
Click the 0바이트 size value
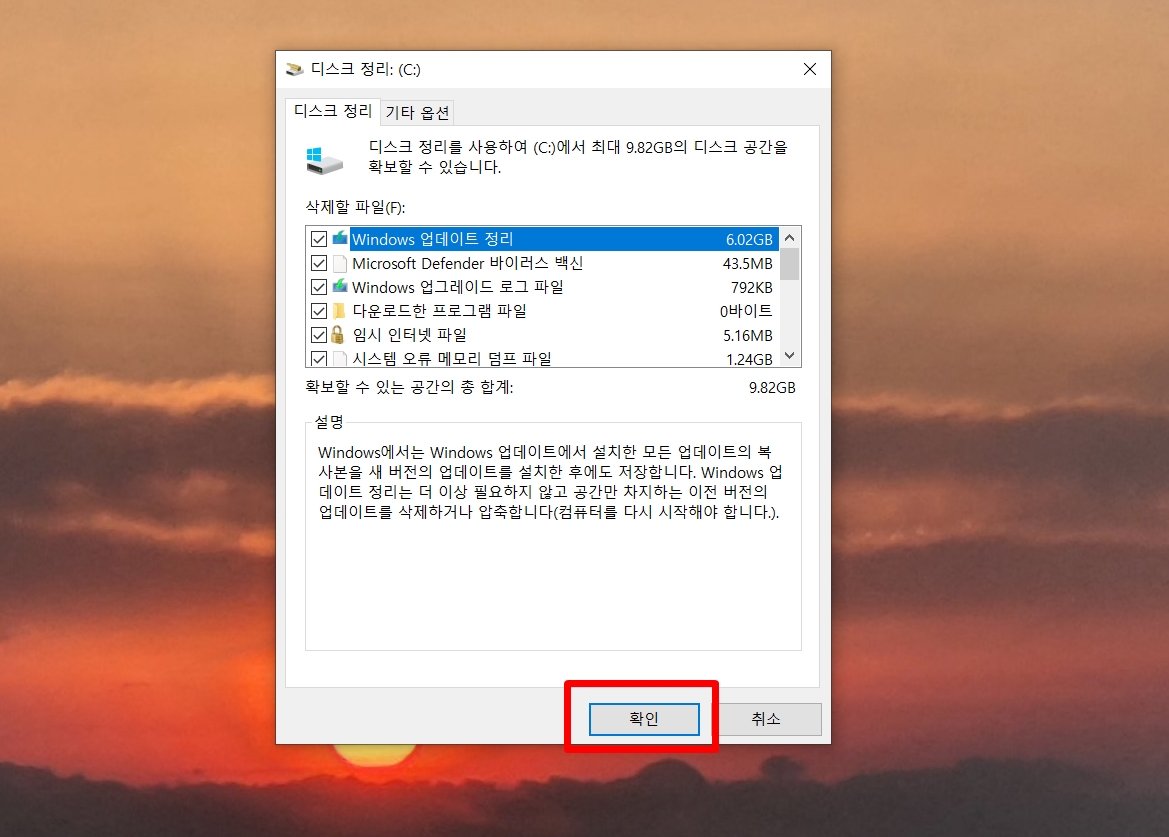[x=746, y=311]
